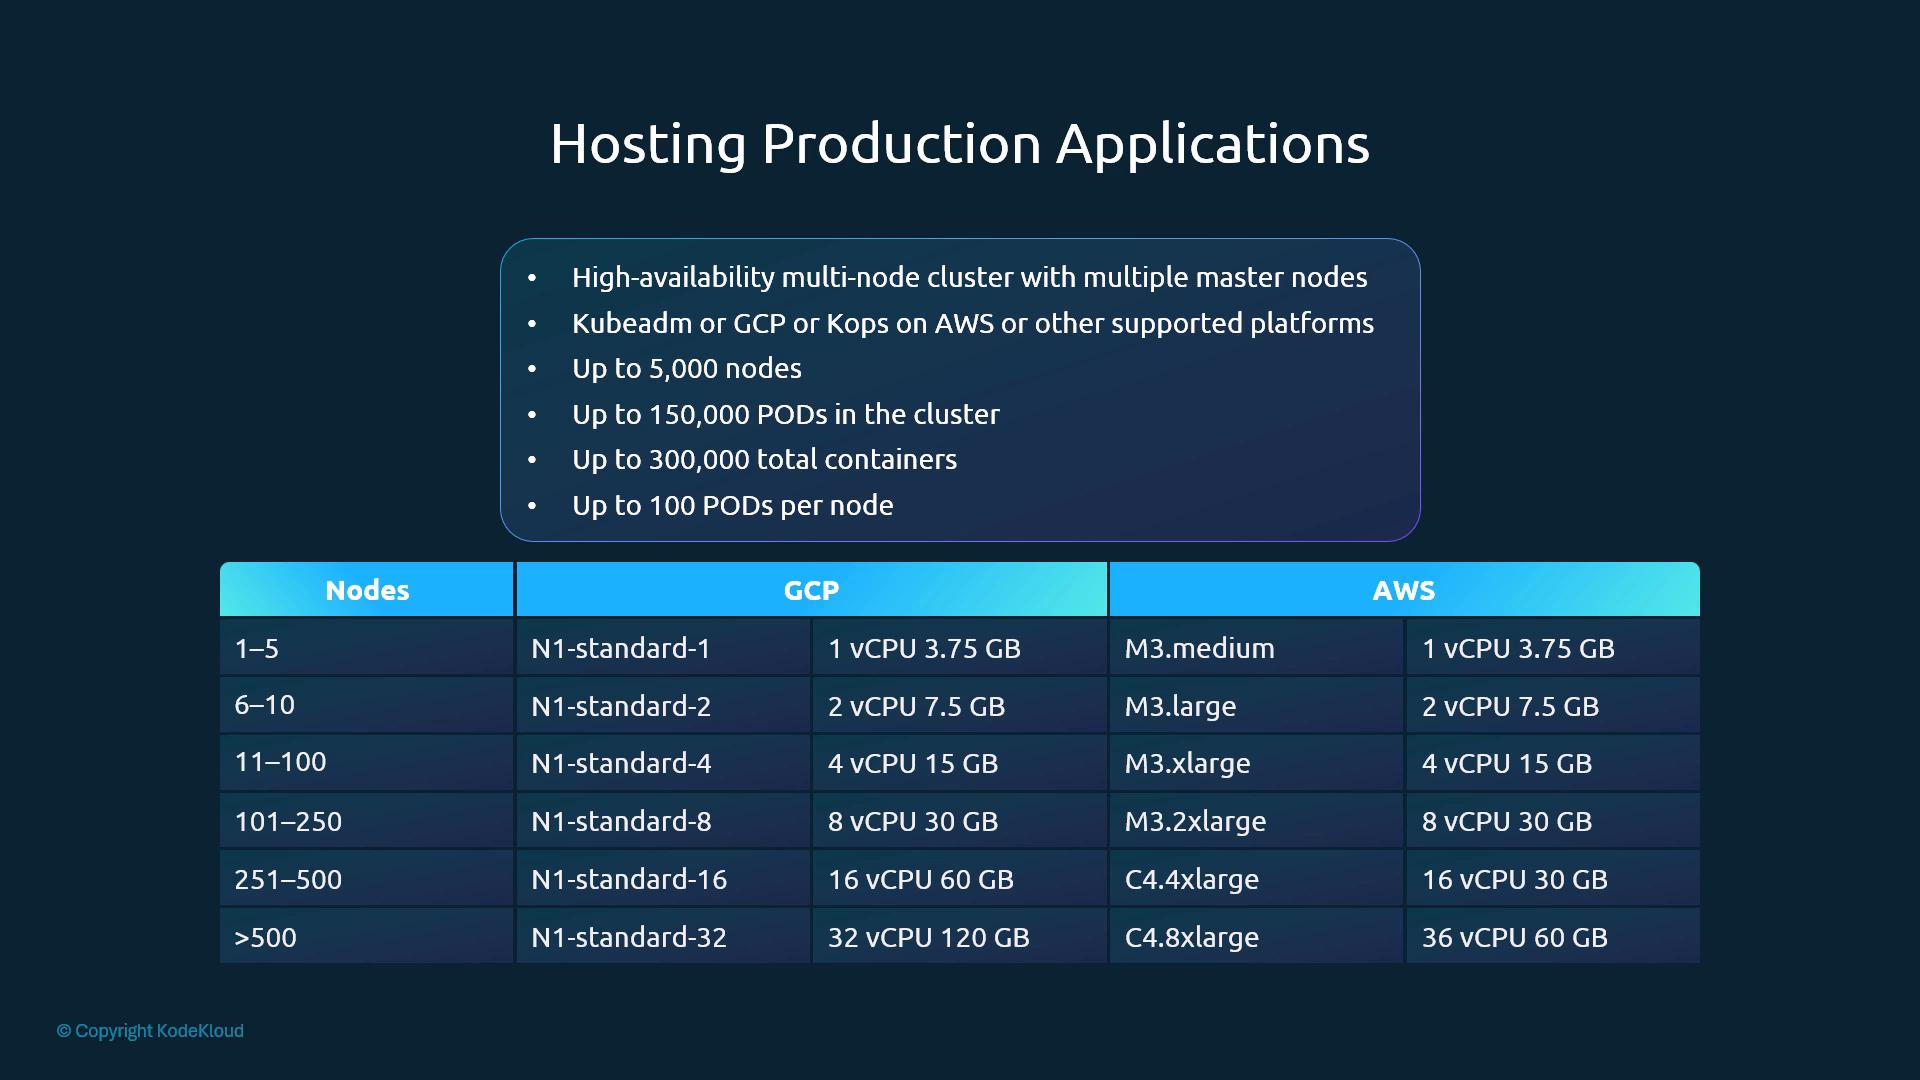Select the 32 vCPU 120 GB cell

click(960, 937)
